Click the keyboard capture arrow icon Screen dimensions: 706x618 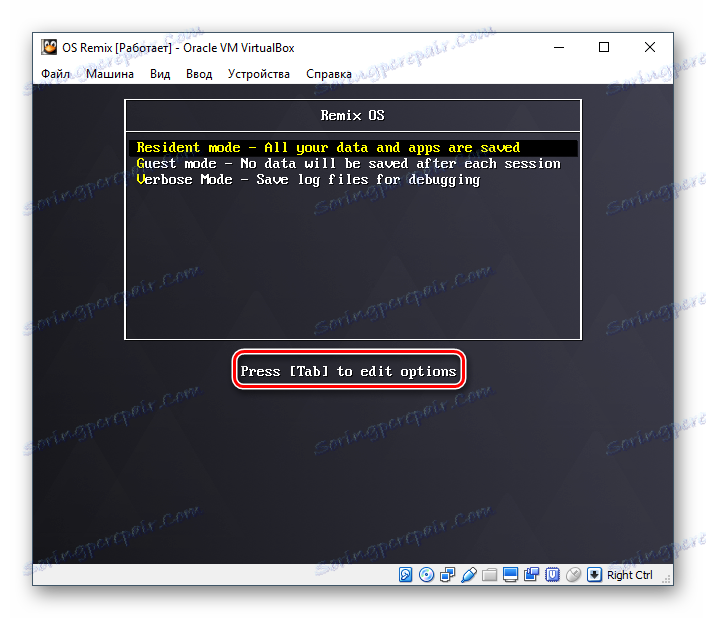click(x=594, y=575)
